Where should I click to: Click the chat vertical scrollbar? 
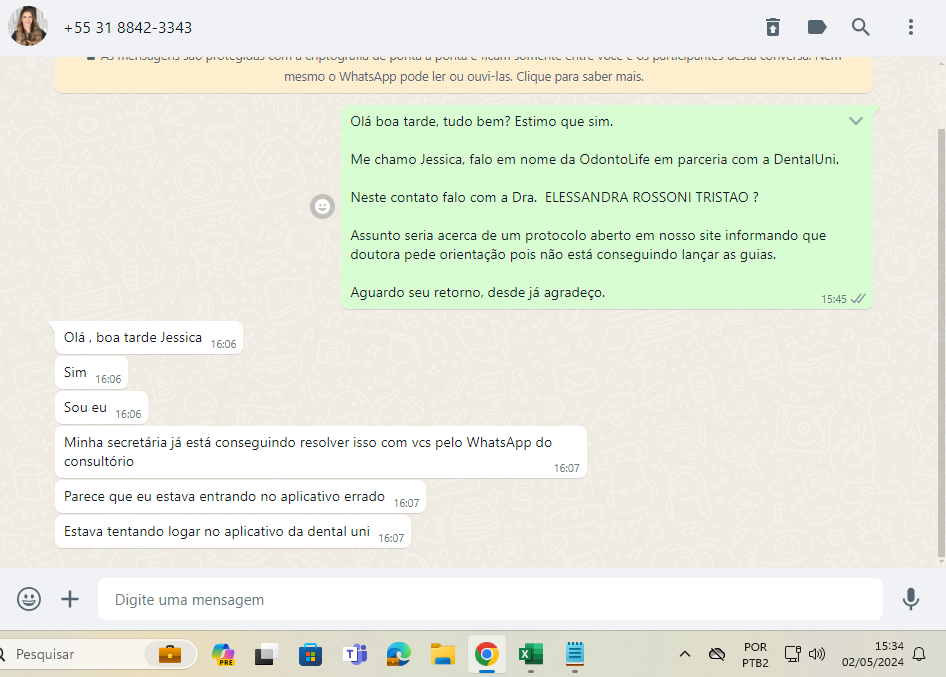coord(941,341)
